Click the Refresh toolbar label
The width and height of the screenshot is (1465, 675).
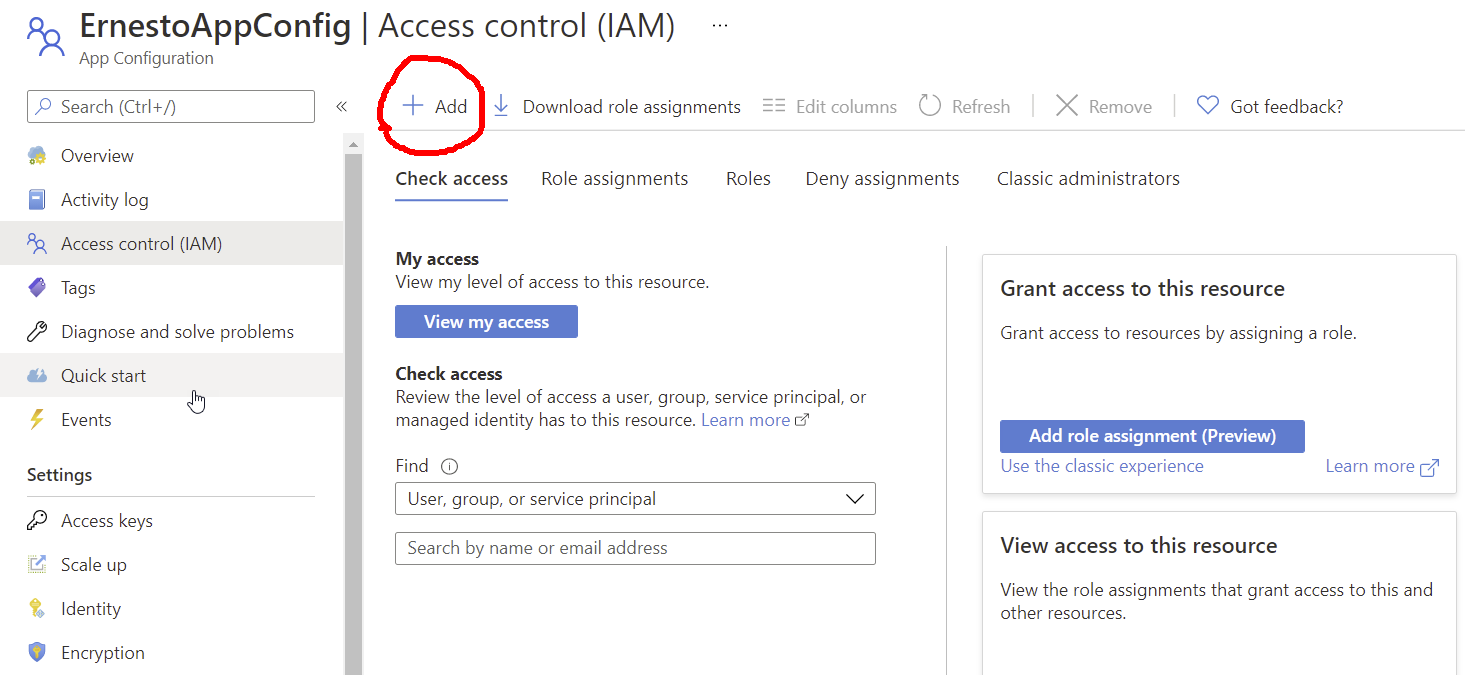(981, 107)
